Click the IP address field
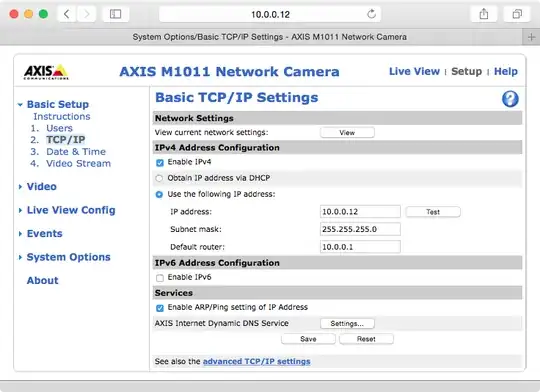Screen dimensions: 540x392 click(x=360, y=212)
